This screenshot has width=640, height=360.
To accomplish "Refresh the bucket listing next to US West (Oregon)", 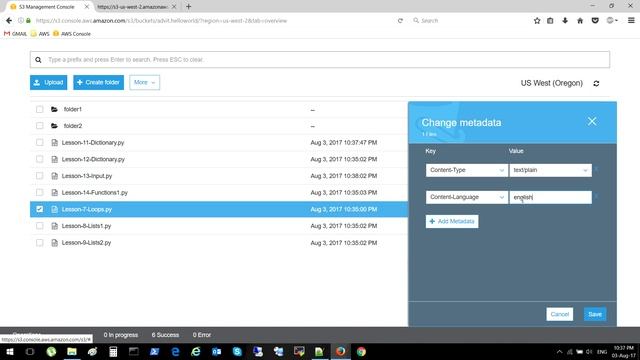I will point(596,83).
